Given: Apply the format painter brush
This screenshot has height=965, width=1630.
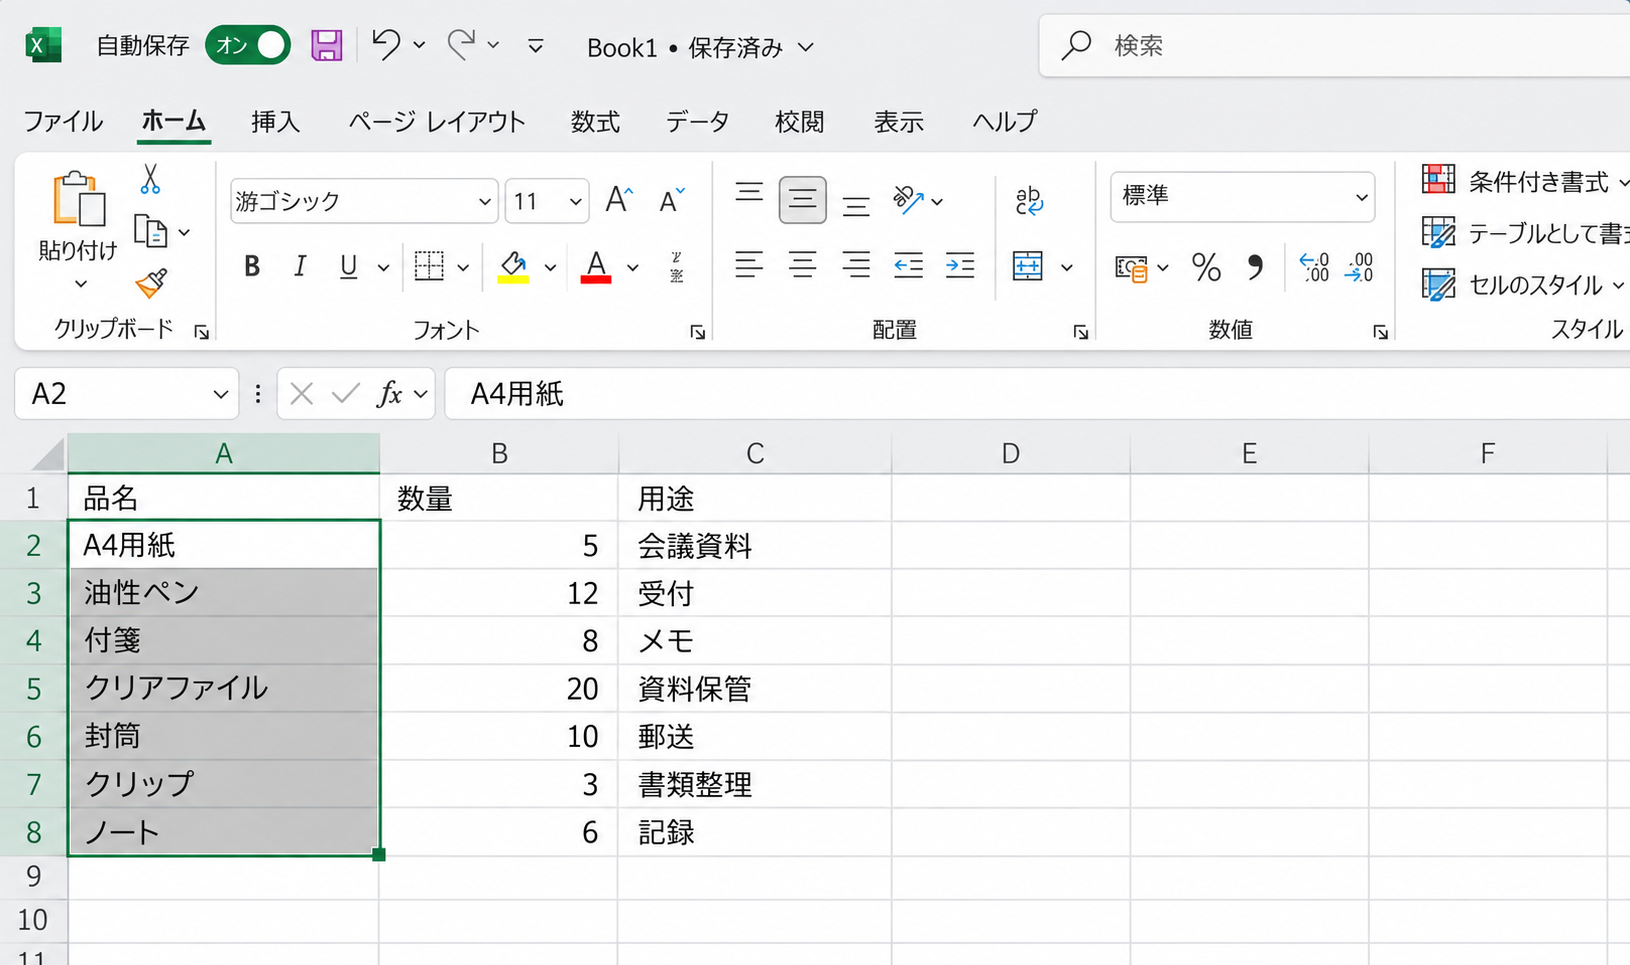Looking at the screenshot, I should tap(151, 284).
